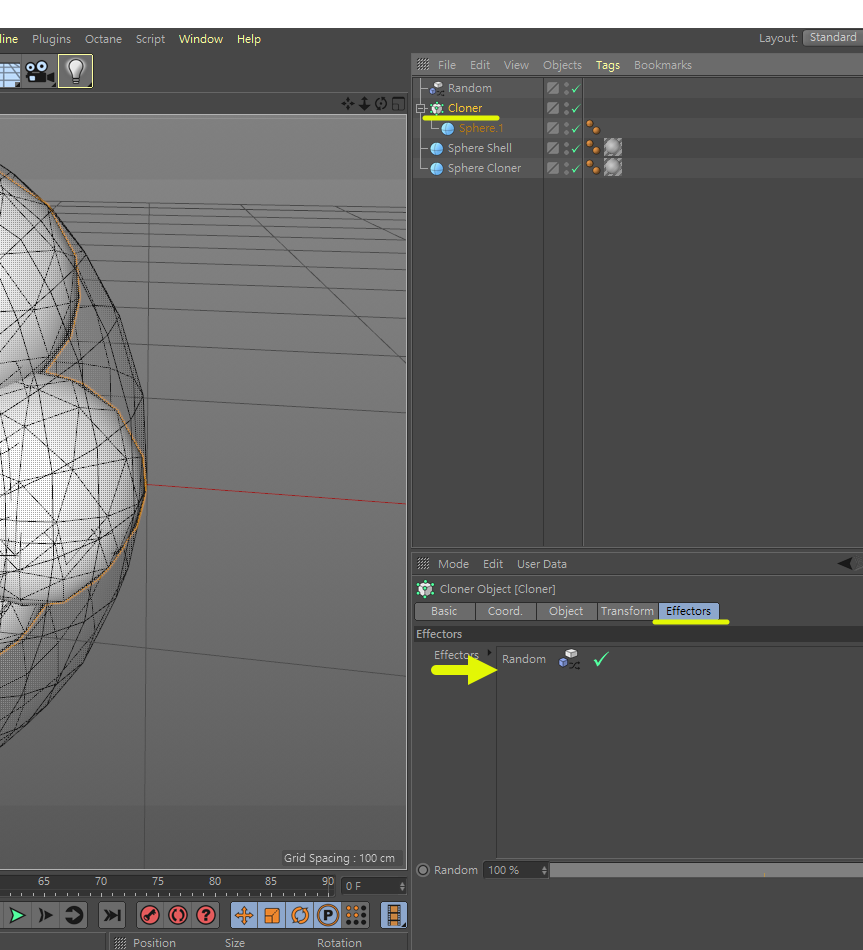The width and height of the screenshot is (863, 950).
Task: Toggle Rotation key recording
Action: pos(300,915)
